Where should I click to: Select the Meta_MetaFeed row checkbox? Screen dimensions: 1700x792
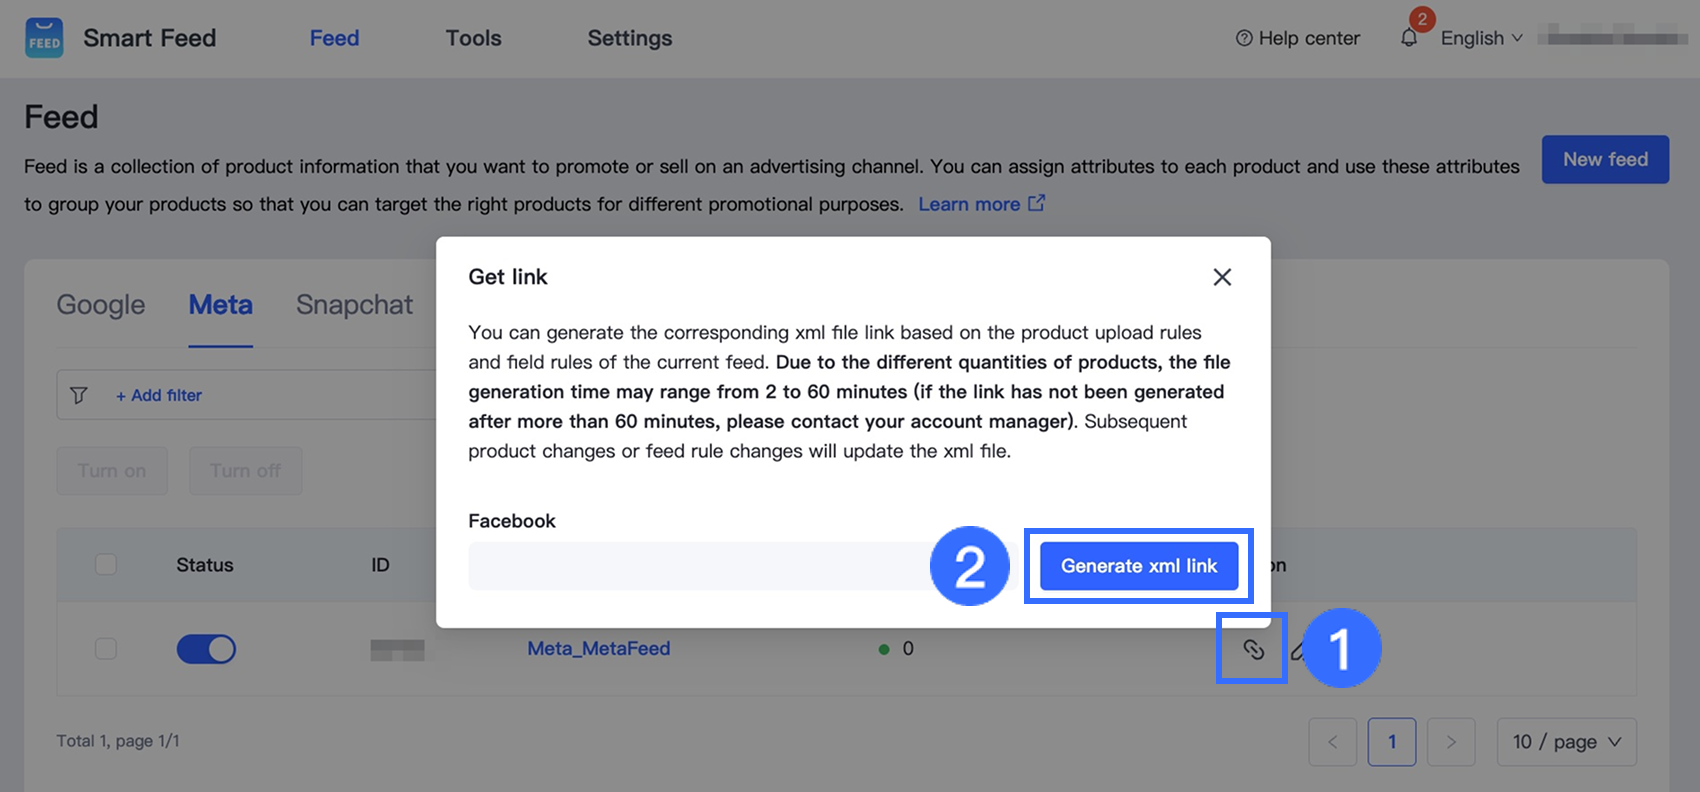point(106,649)
